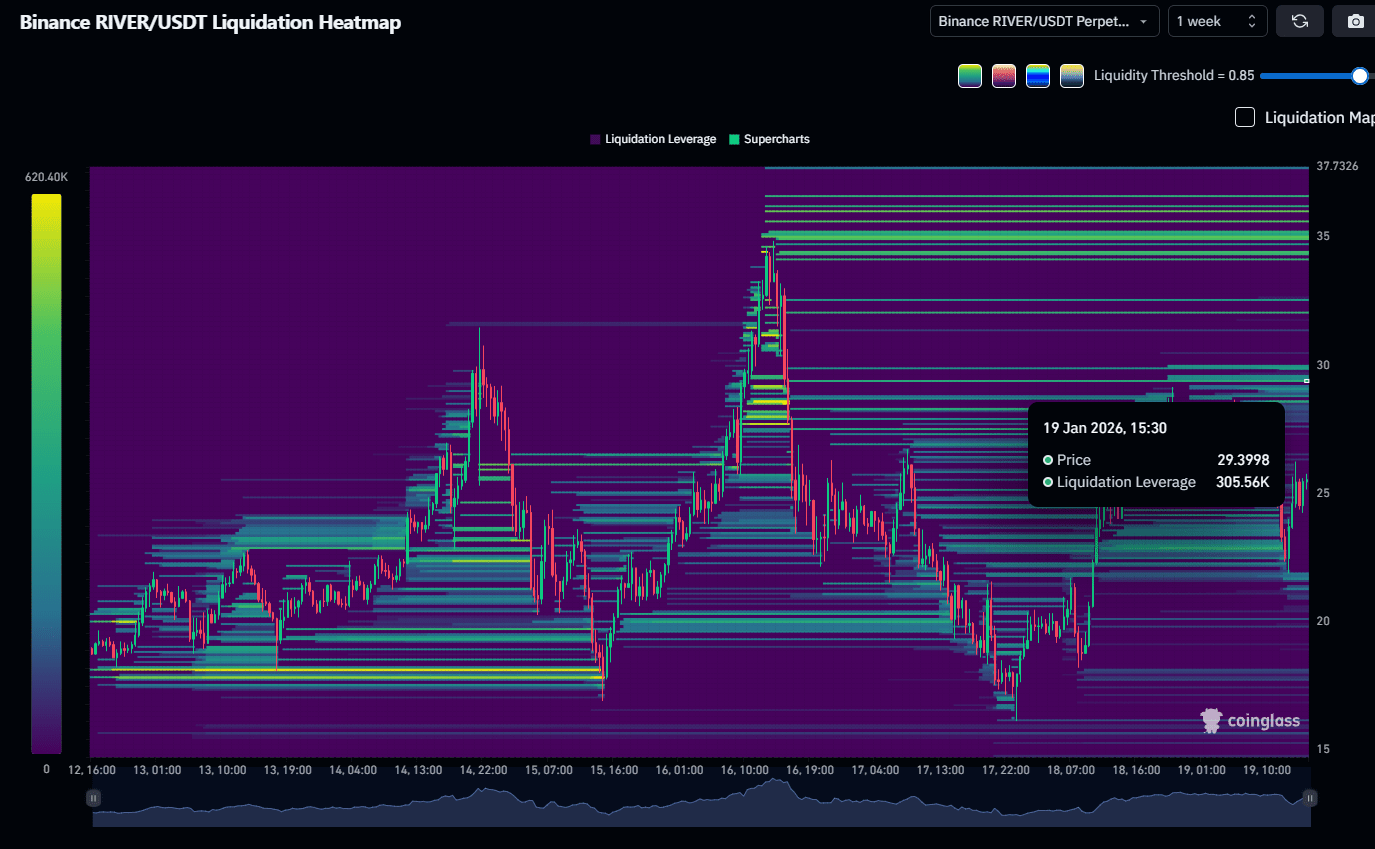Open the 1 week time range dropdown
The image size is (1375, 849).
[1217, 21]
